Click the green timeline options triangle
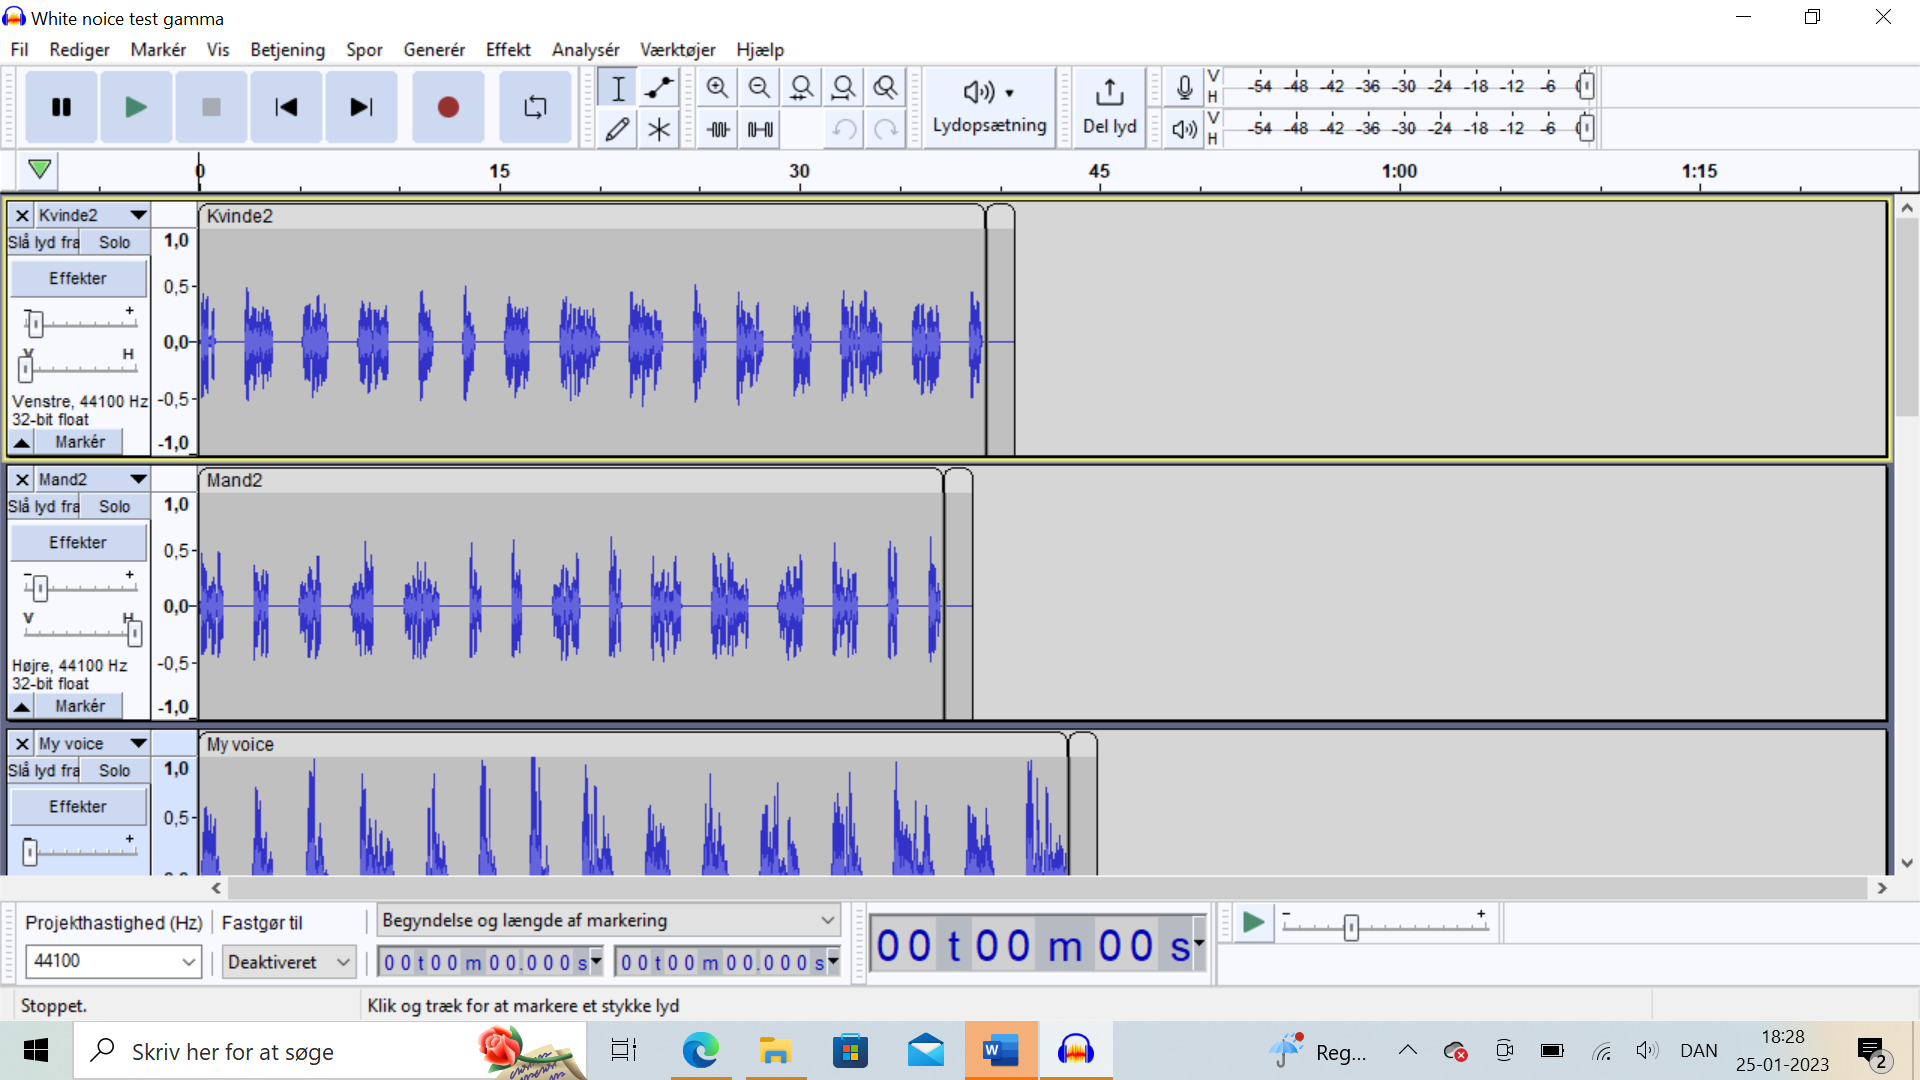Viewport: 1920px width, 1080px height. (39, 169)
